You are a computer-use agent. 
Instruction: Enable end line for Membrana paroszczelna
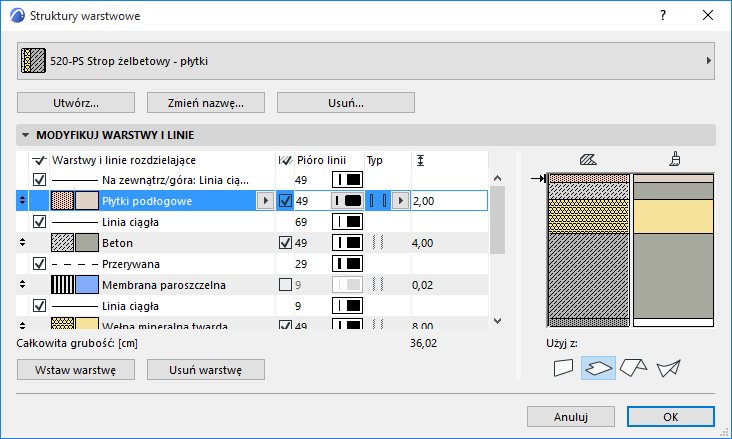286,285
